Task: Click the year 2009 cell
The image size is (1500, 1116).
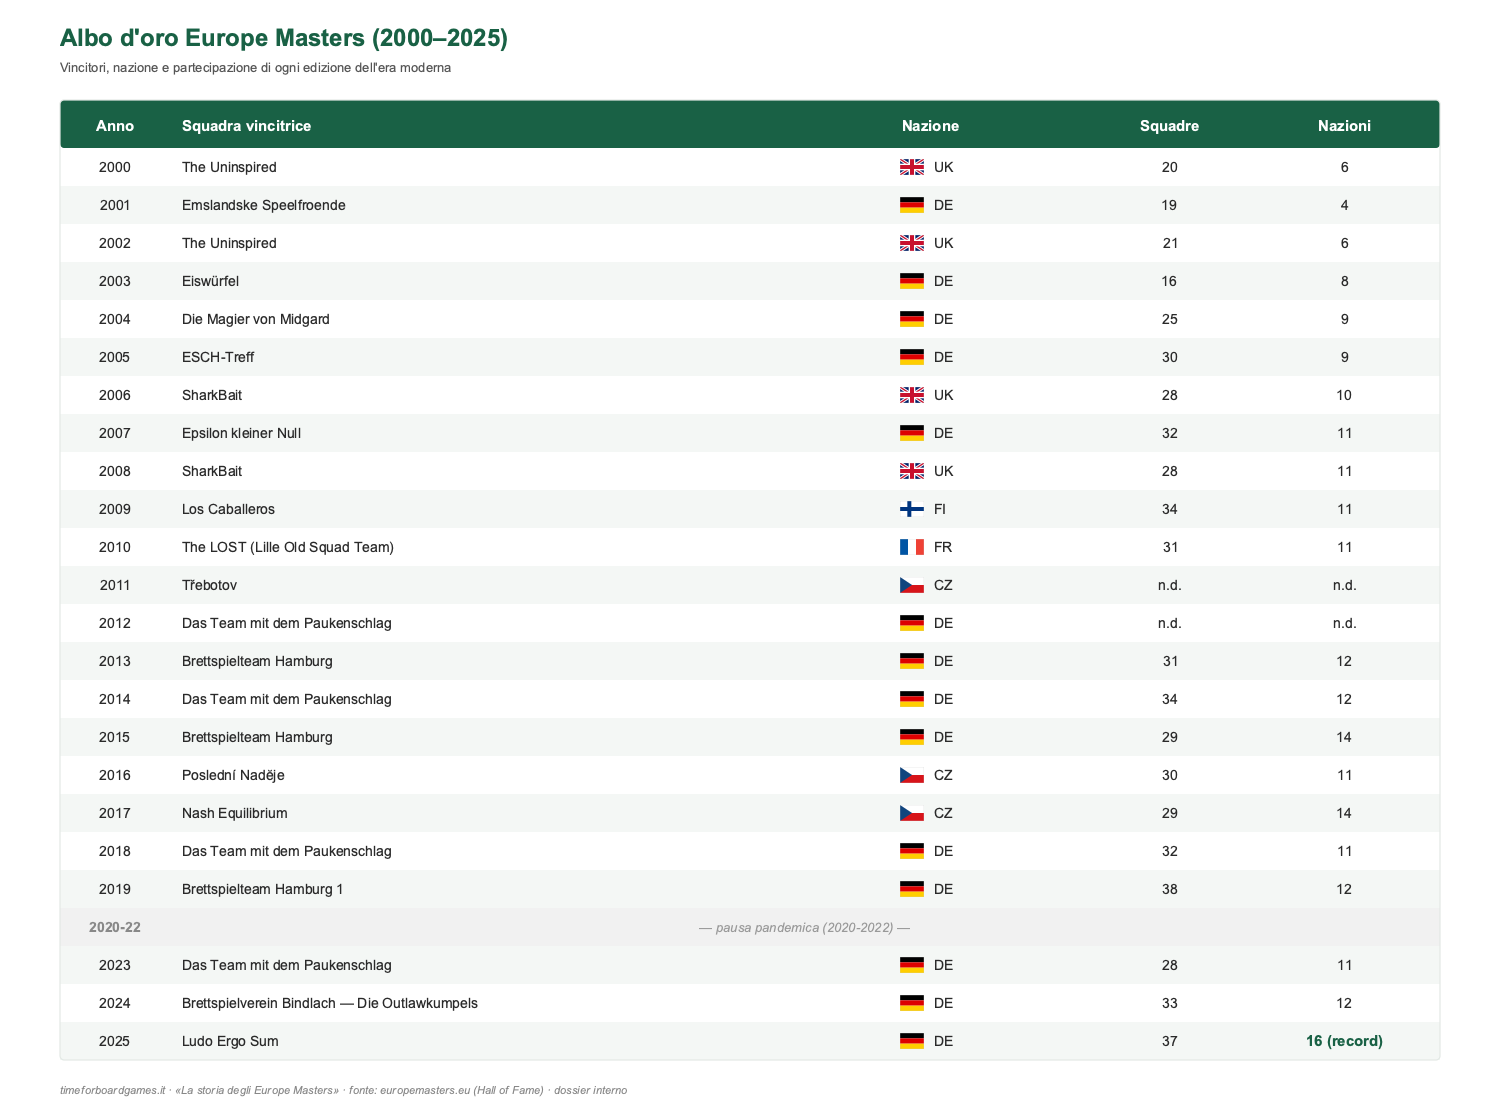Action: pyautogui.click(x=115, y=509)
